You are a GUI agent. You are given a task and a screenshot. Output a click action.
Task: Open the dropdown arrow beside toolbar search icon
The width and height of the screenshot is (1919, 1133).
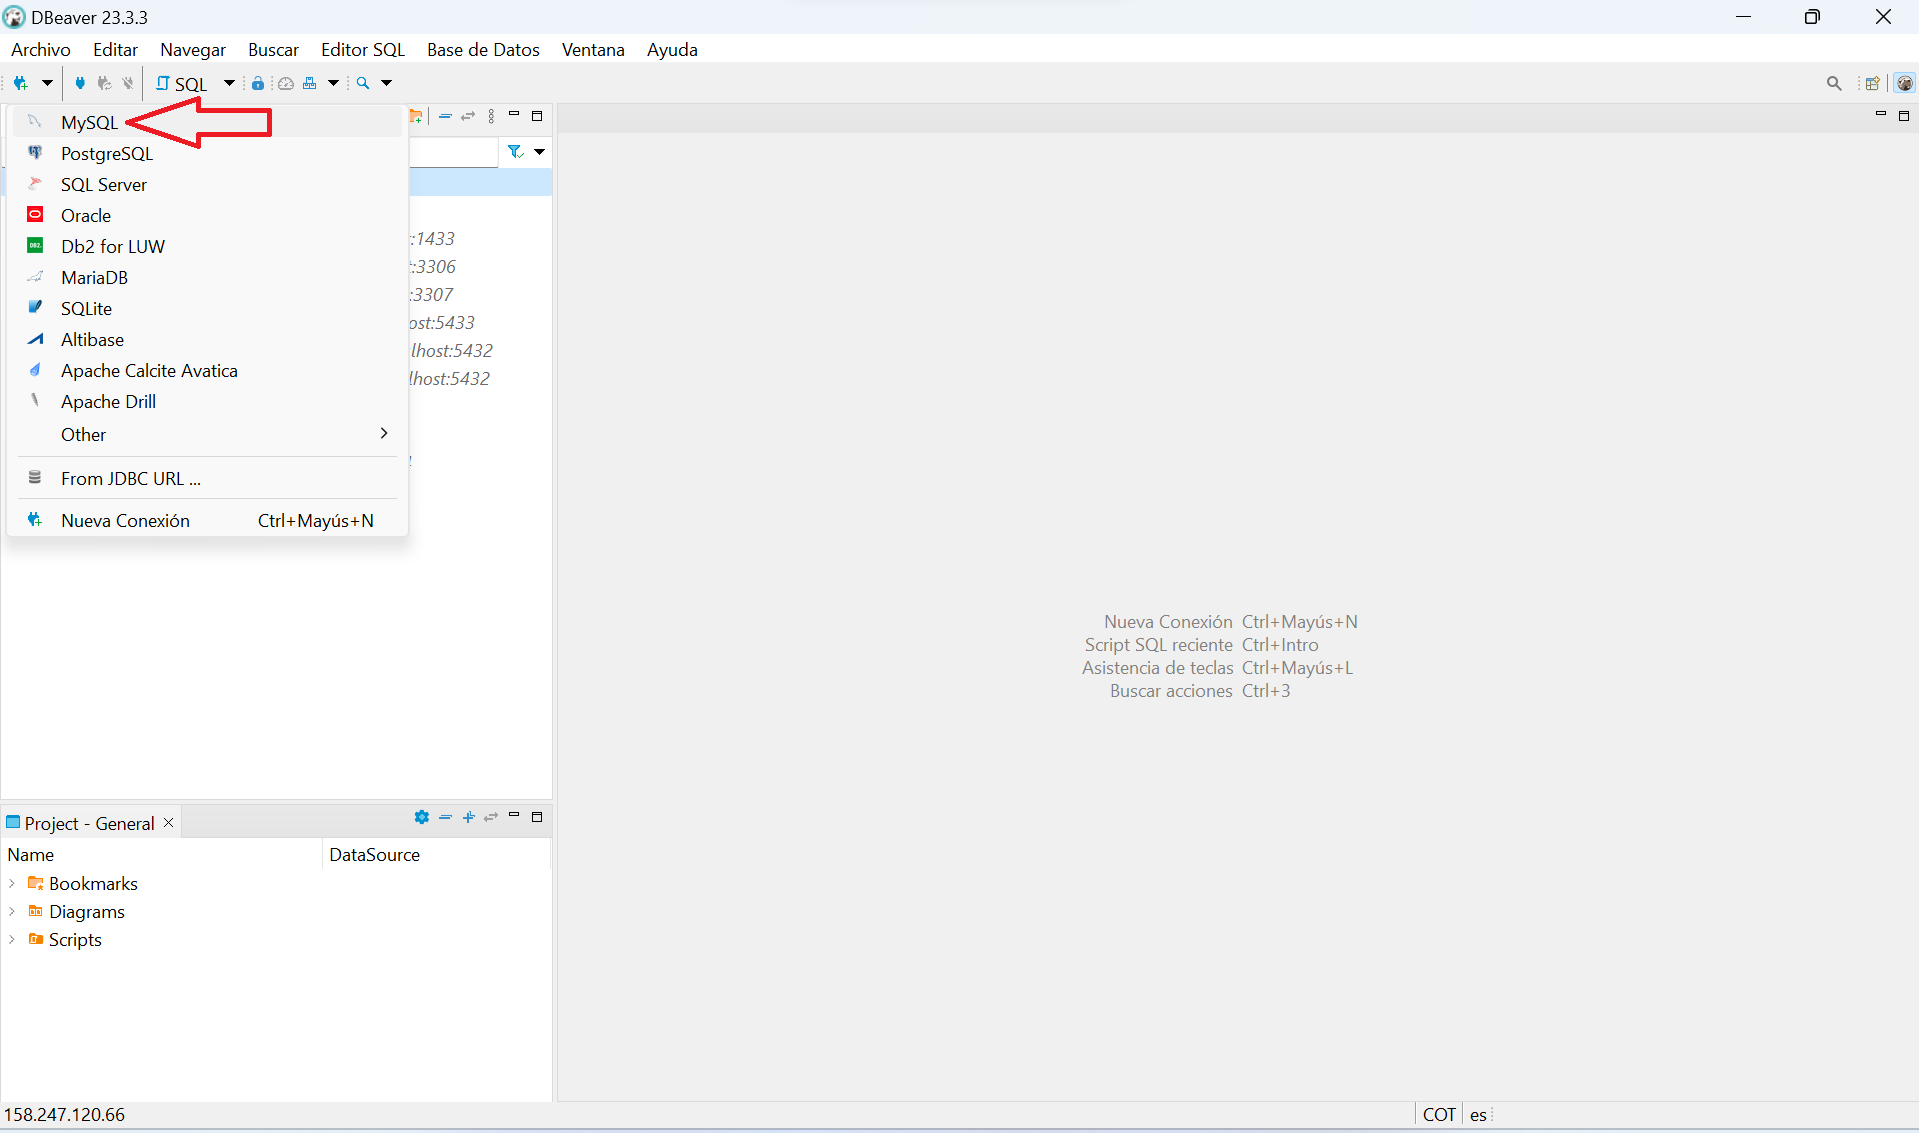point(387,83)
